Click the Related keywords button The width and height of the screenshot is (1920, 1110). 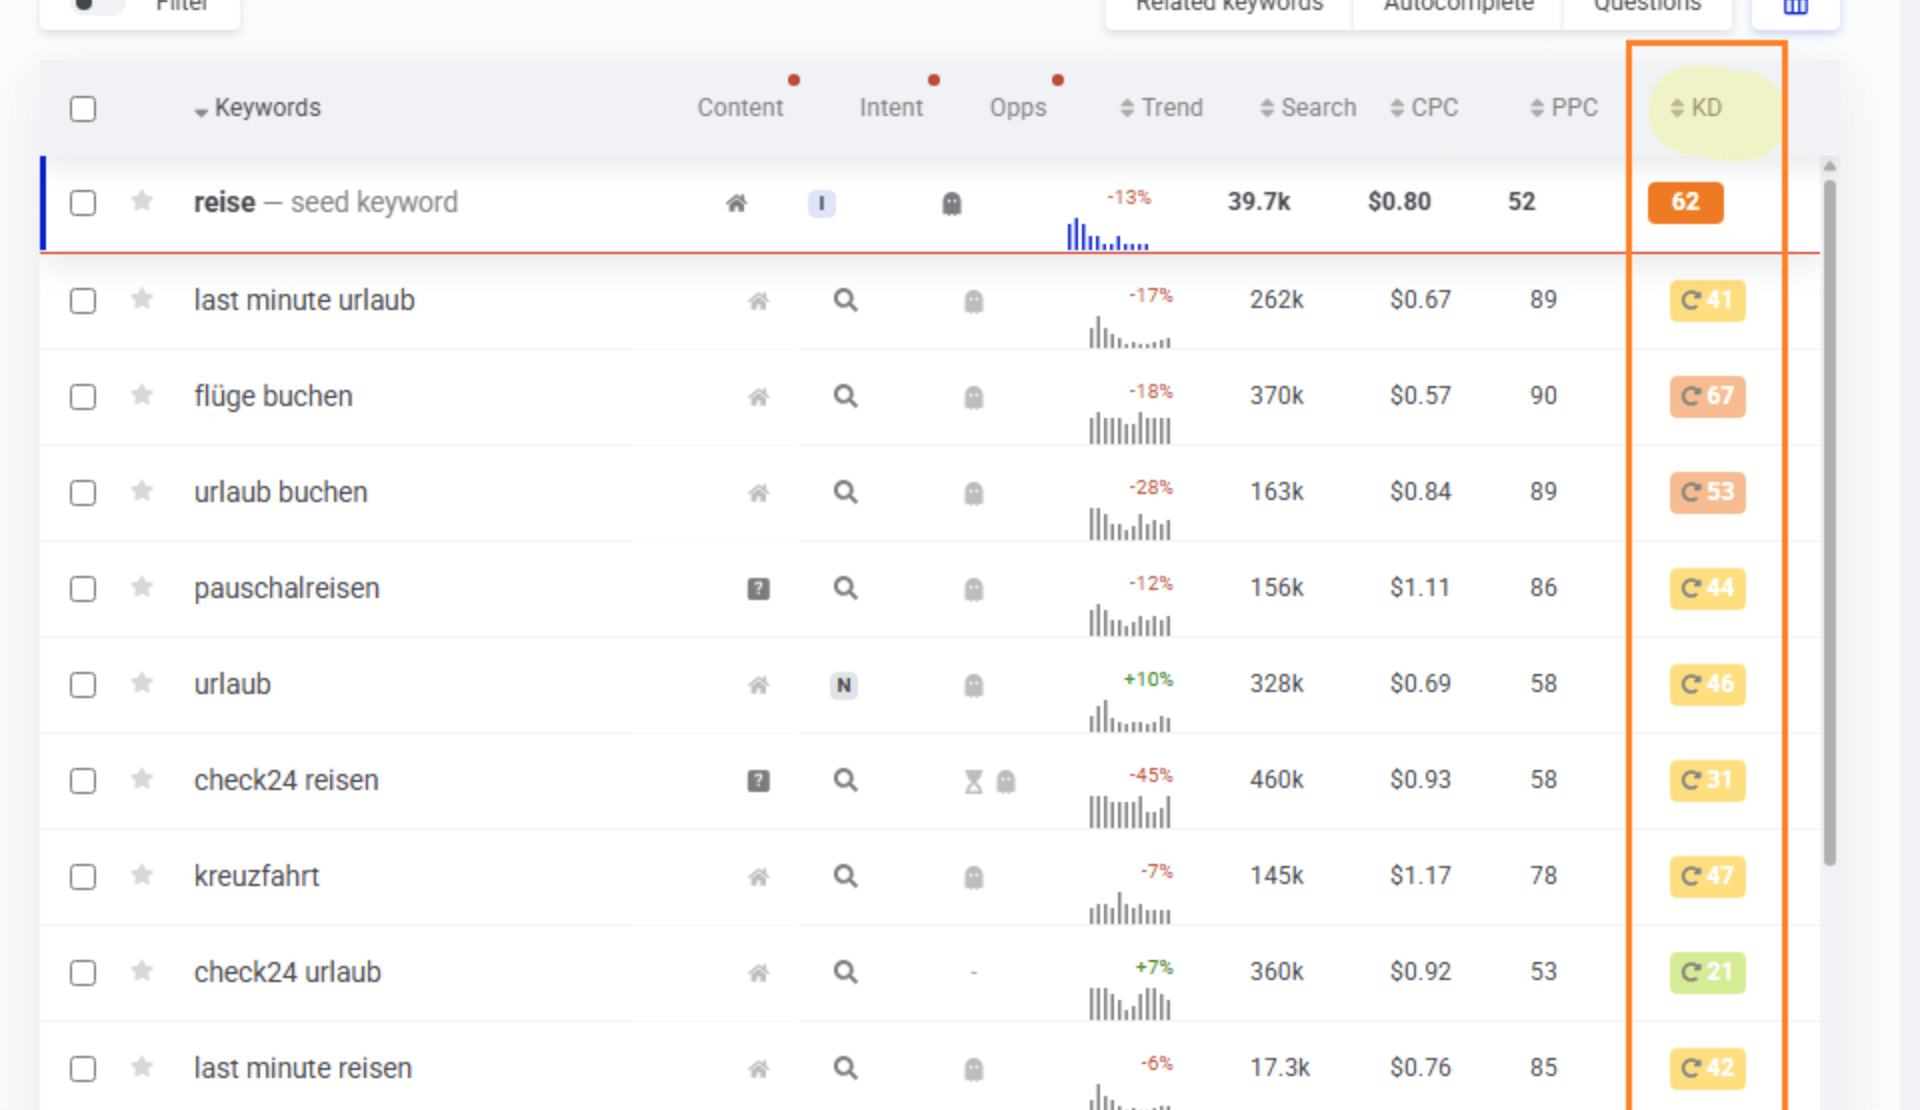click(1227, 6)
